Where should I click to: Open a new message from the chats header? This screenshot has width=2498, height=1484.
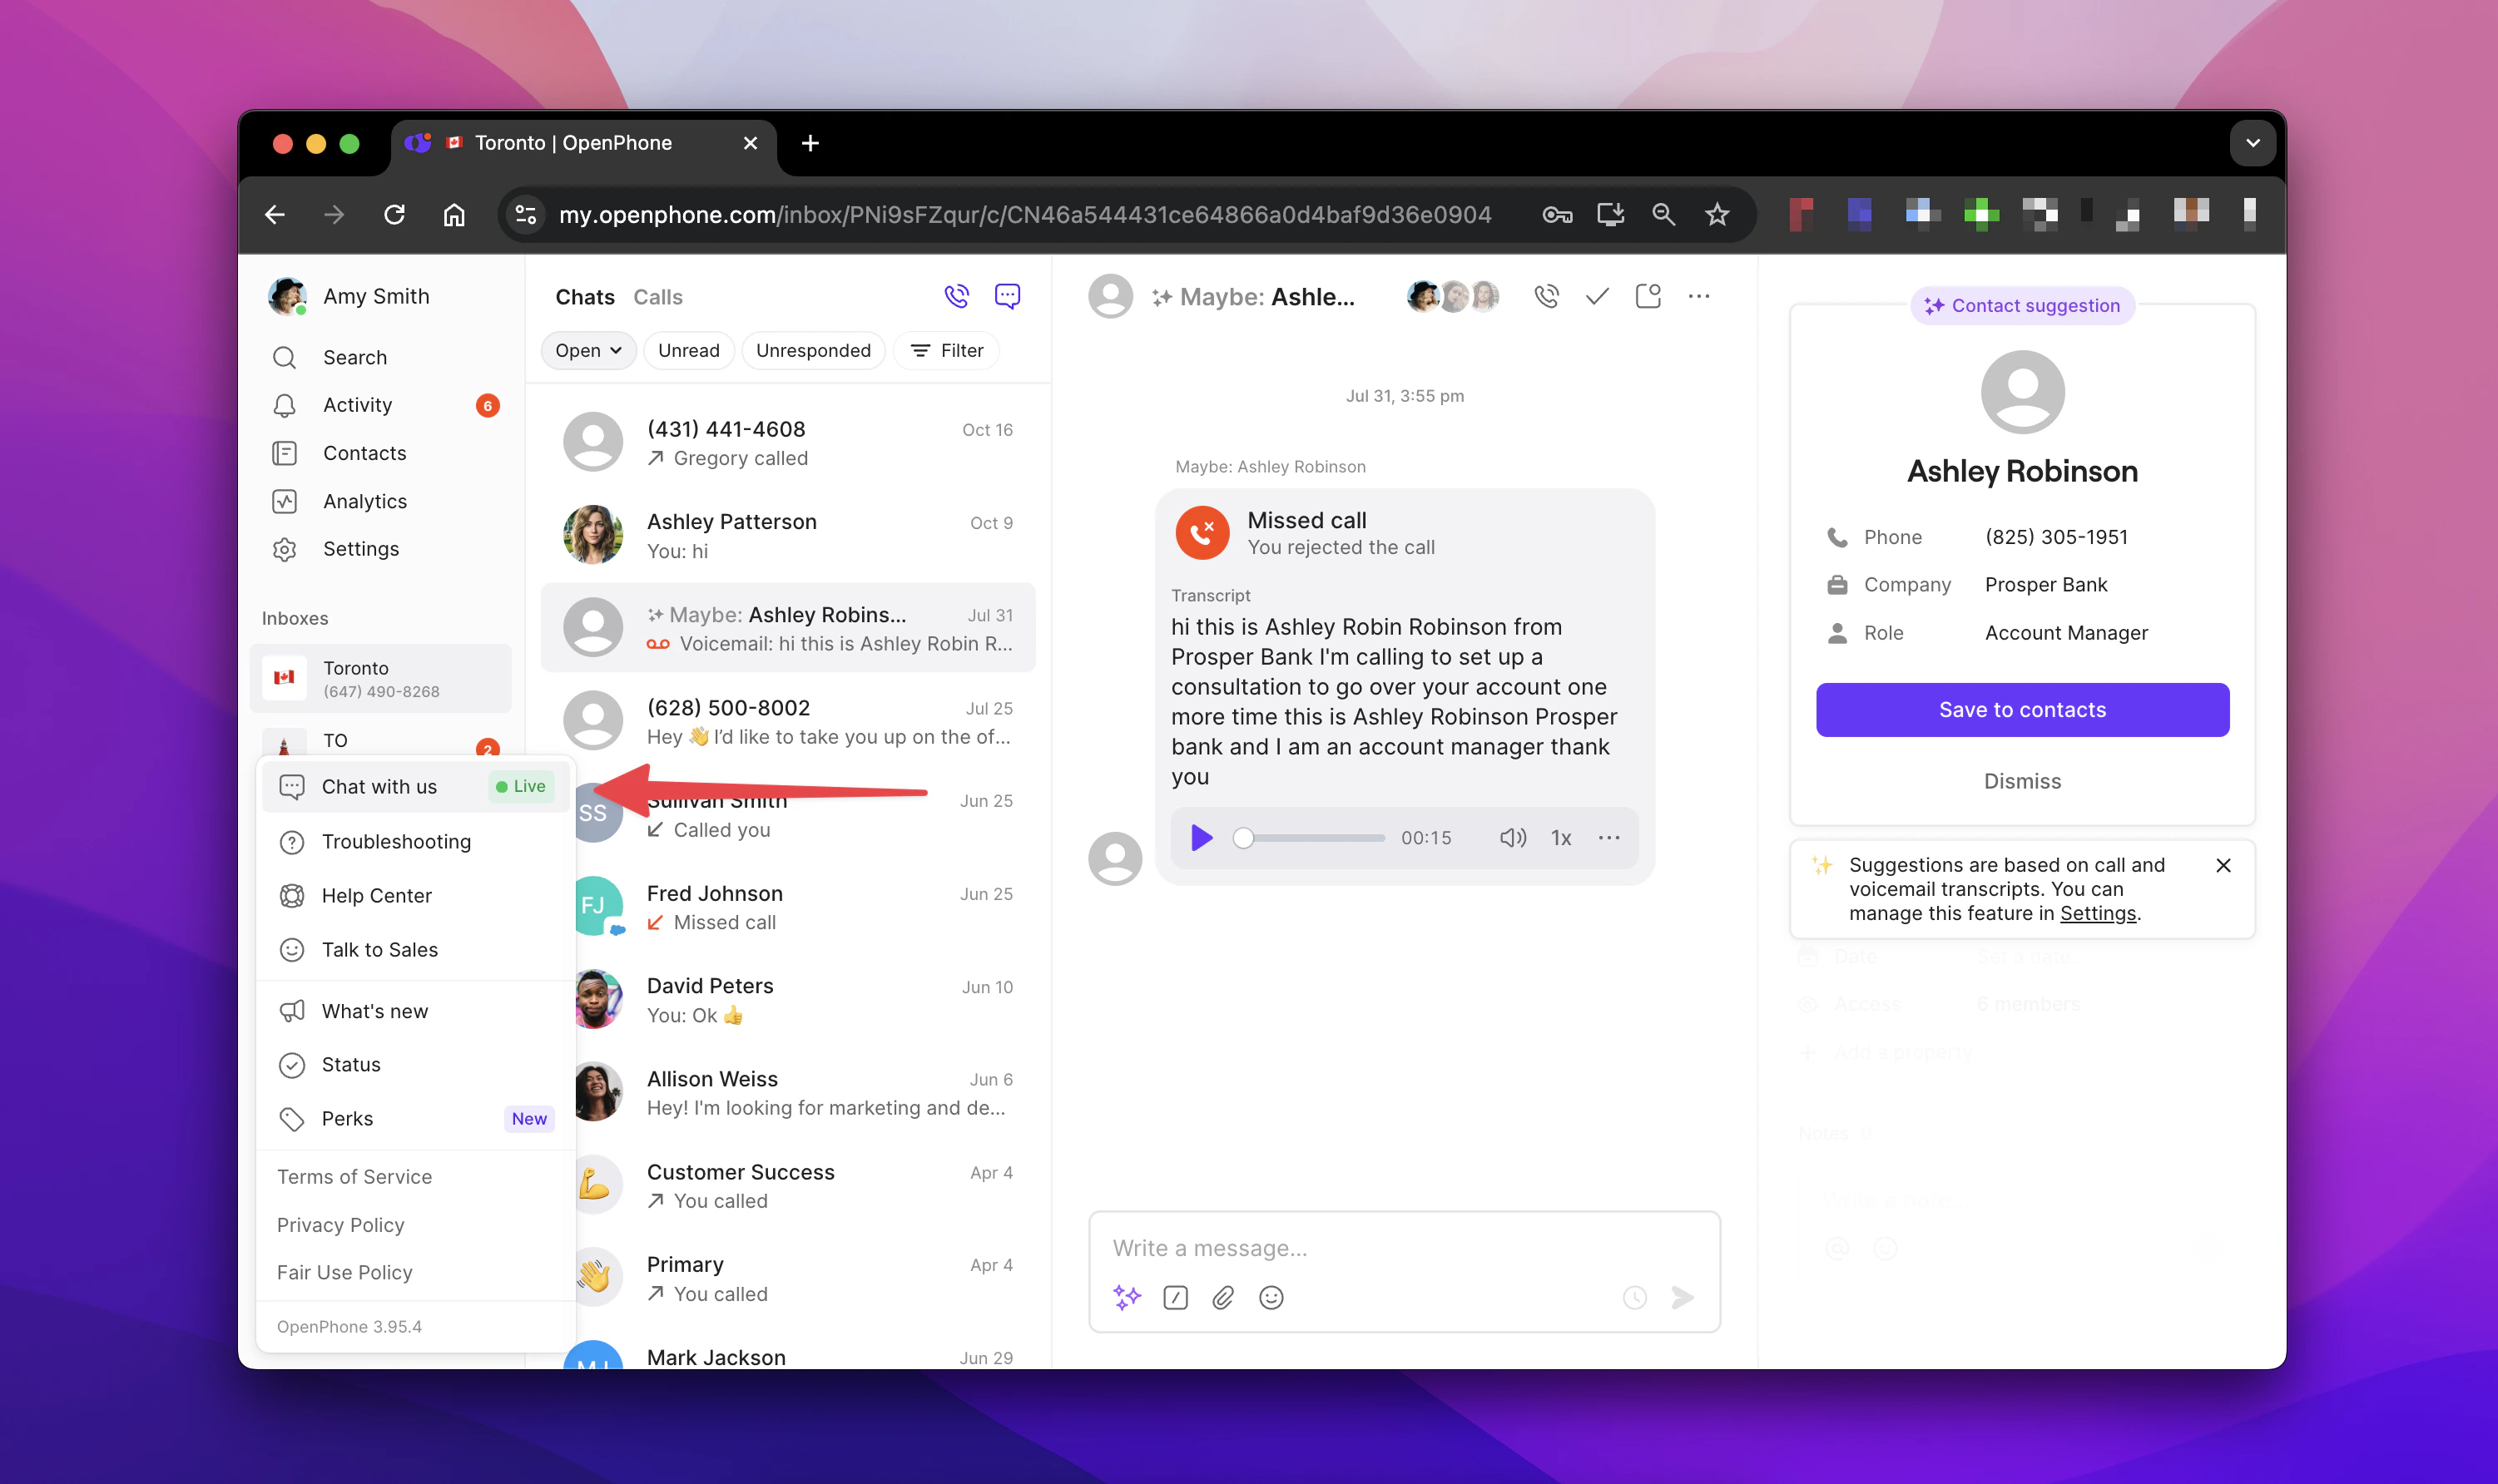click(1006, 296)
